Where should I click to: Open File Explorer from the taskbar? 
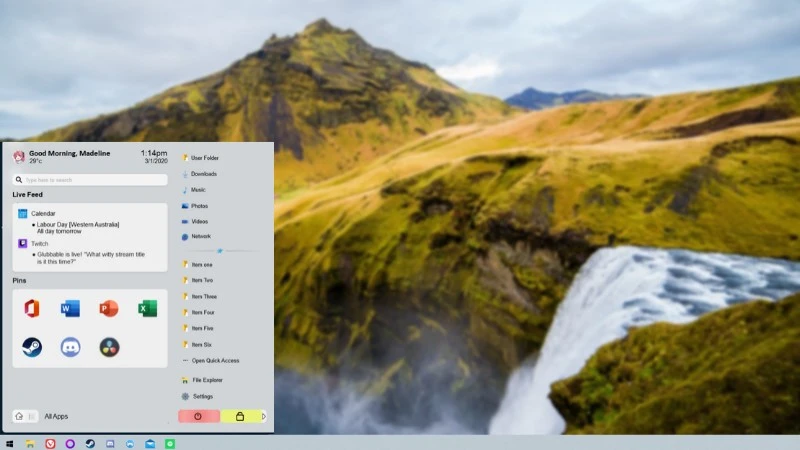point(30,444)
